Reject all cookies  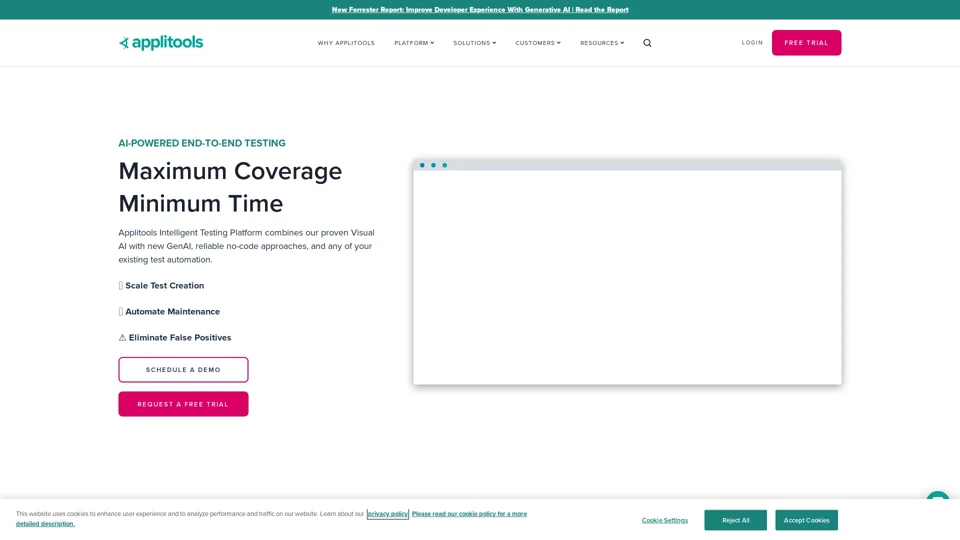coord(735,520)
